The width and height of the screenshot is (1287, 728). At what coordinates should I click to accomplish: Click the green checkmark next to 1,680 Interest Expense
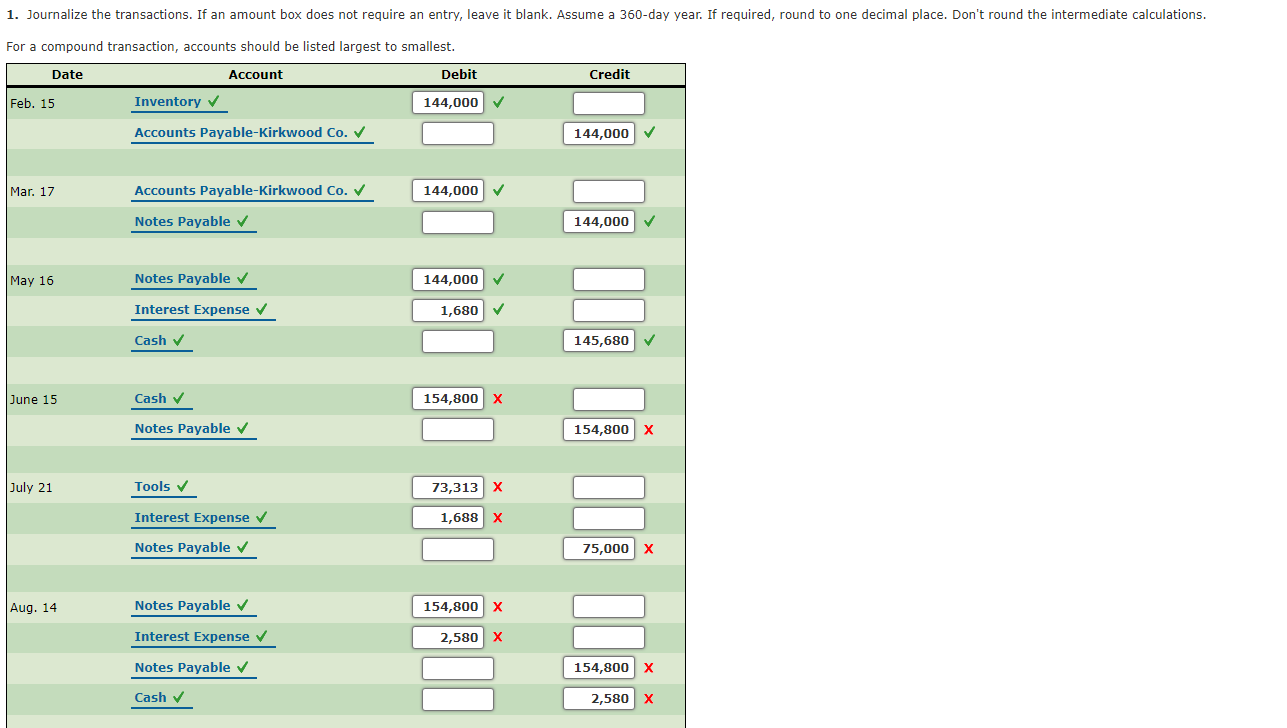point(498,310)
